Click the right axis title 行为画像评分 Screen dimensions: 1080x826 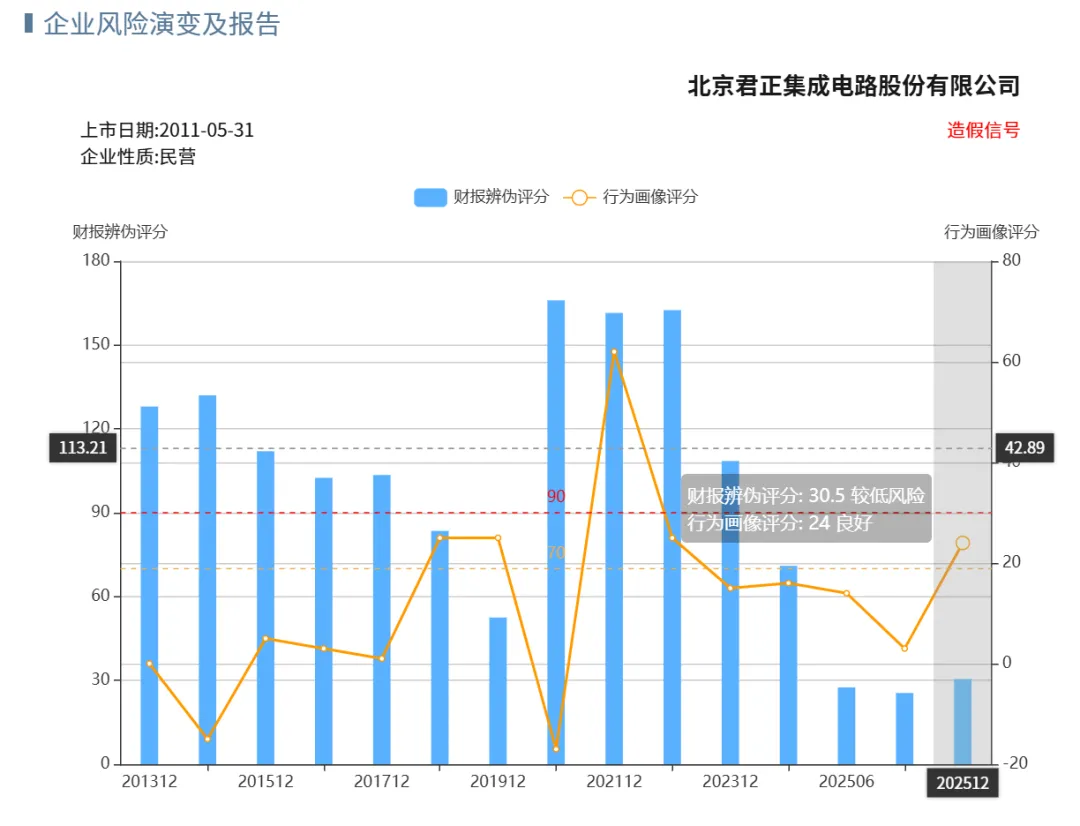(x=992, y=232)
